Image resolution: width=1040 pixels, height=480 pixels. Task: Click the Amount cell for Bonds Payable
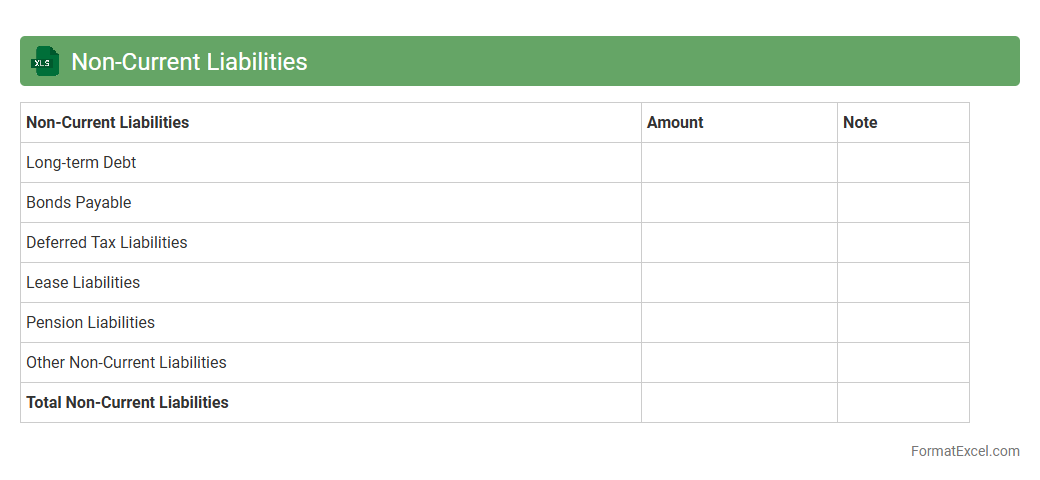coord(739,203)
